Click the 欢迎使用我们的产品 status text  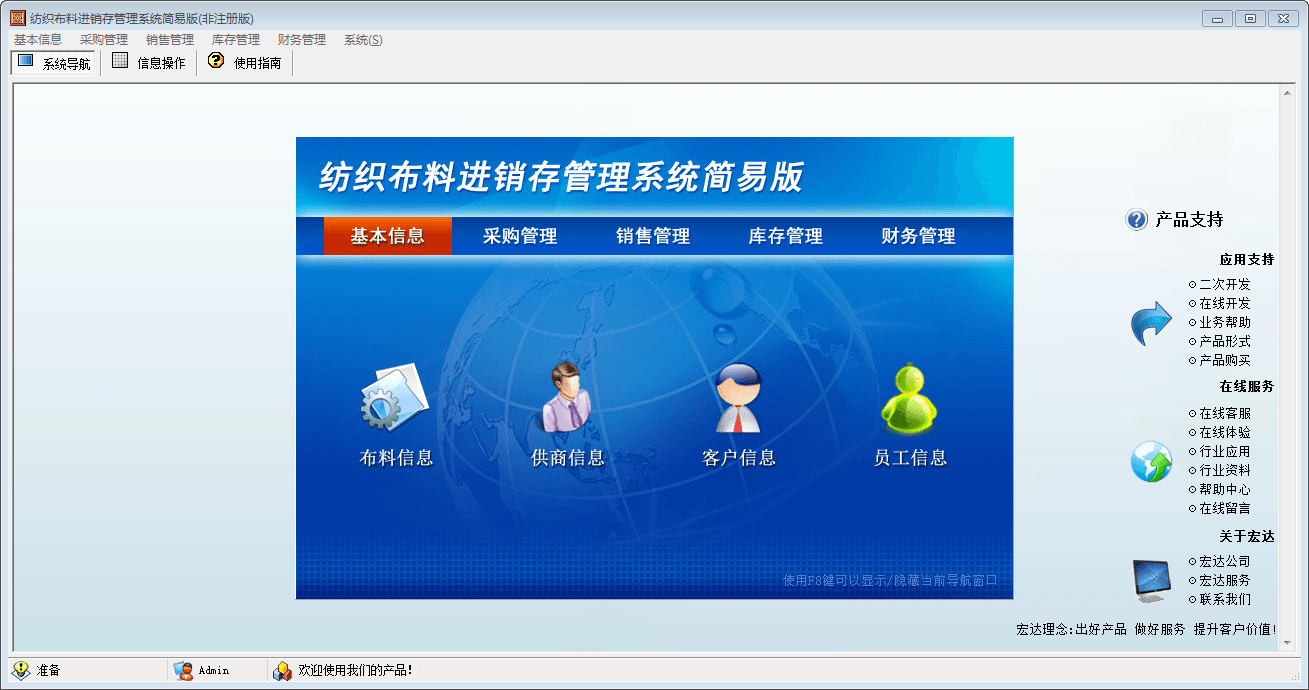click(x=356, y=670)
